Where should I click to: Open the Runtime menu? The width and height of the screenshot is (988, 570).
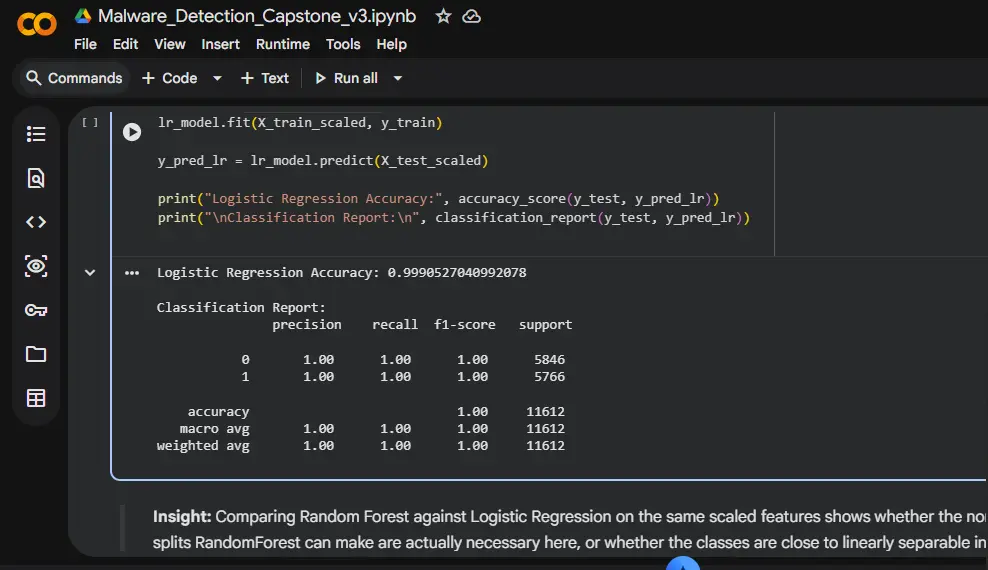pyautogui.click(x=283, y=44)
